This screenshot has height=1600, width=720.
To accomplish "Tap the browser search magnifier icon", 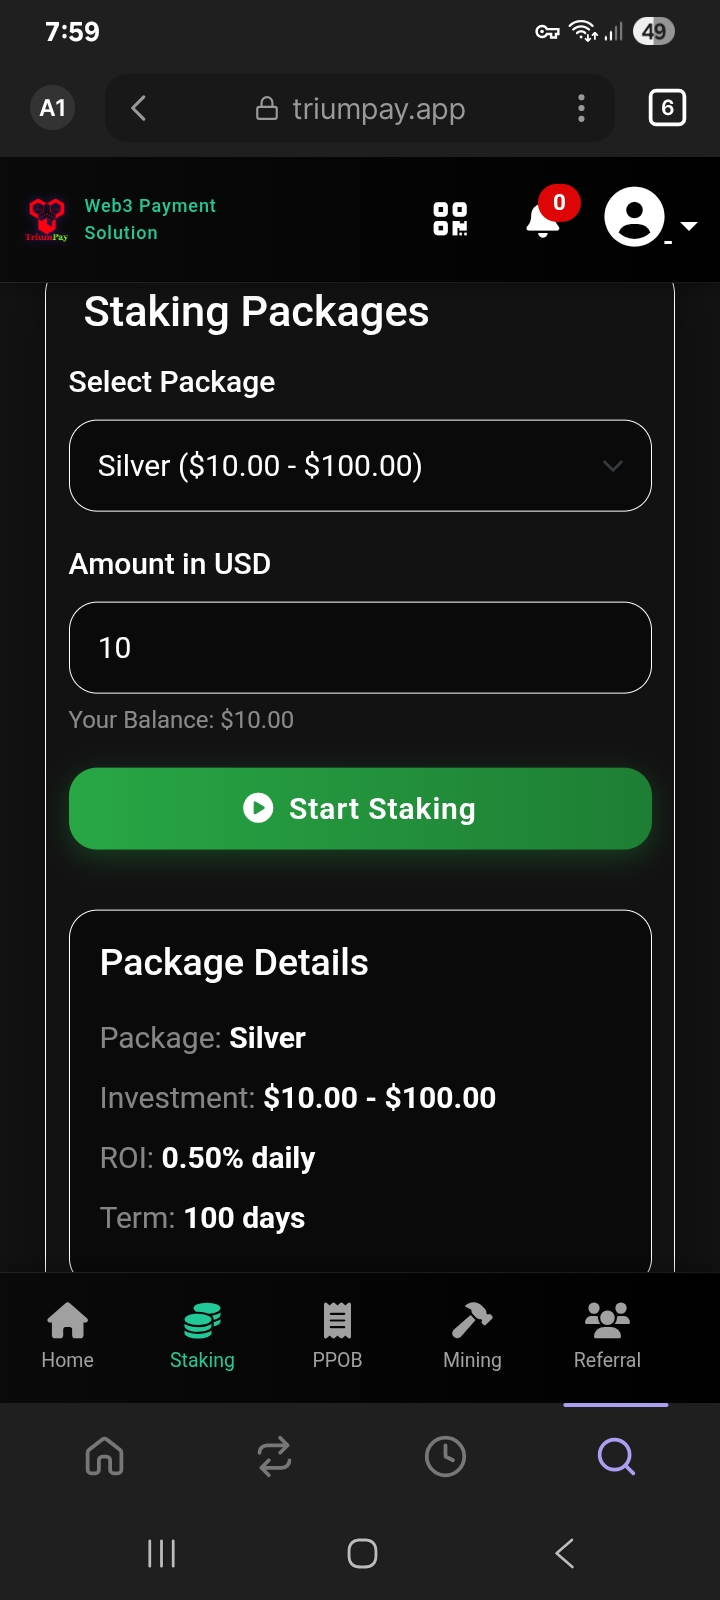I will click(x=616, y=1456).
